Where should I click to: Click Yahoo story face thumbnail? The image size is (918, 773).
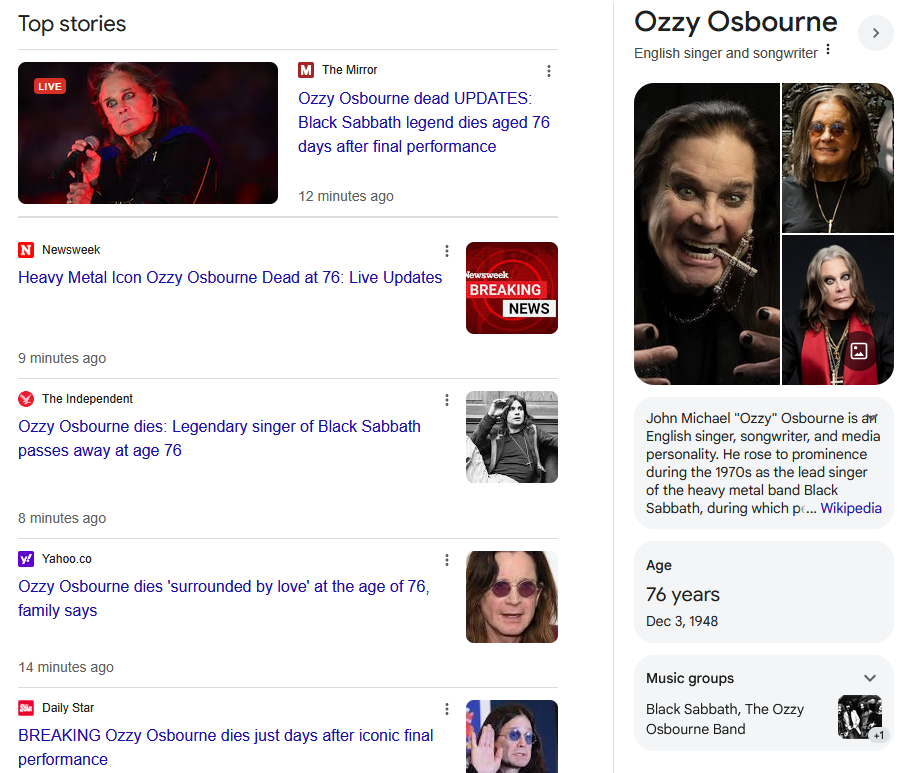[x=512, y=597]
